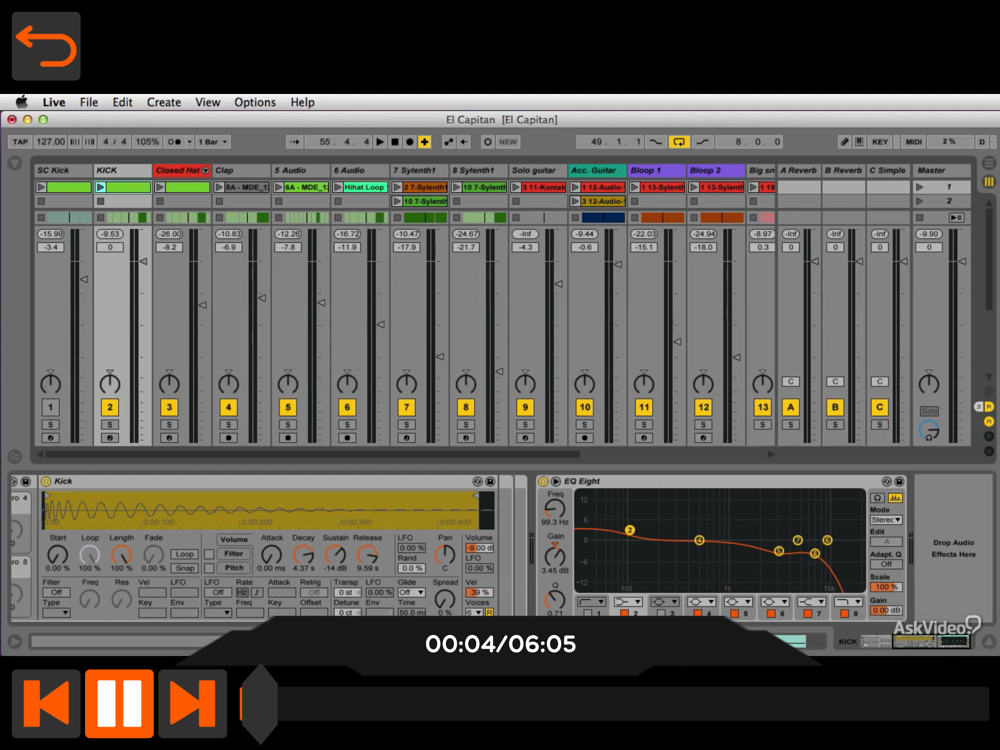Click the SC Kick pan knob
1000x750 pixels.
(x=50, y=383)
